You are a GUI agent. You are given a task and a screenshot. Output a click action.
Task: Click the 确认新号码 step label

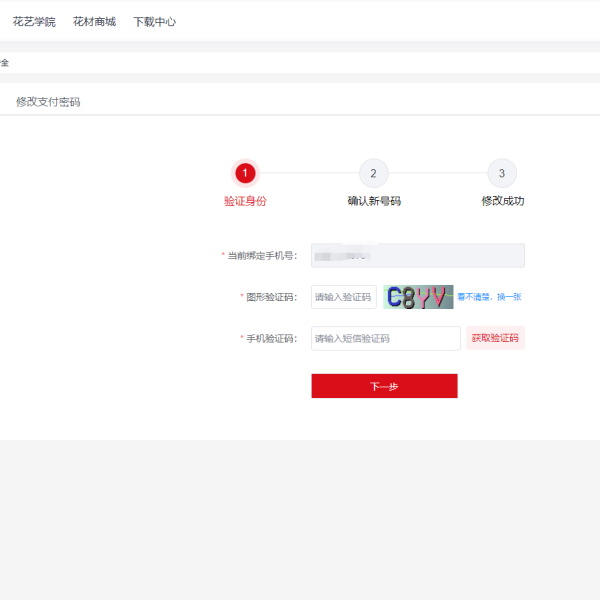[x=374, y=201]
